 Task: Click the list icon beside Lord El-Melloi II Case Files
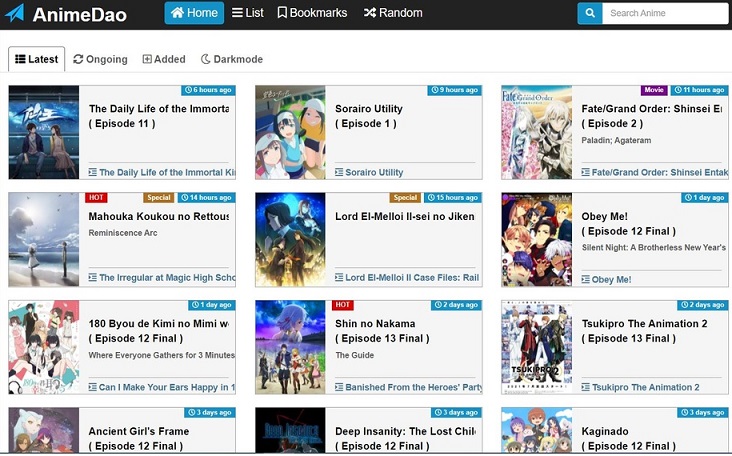click(x=339, y=278)
